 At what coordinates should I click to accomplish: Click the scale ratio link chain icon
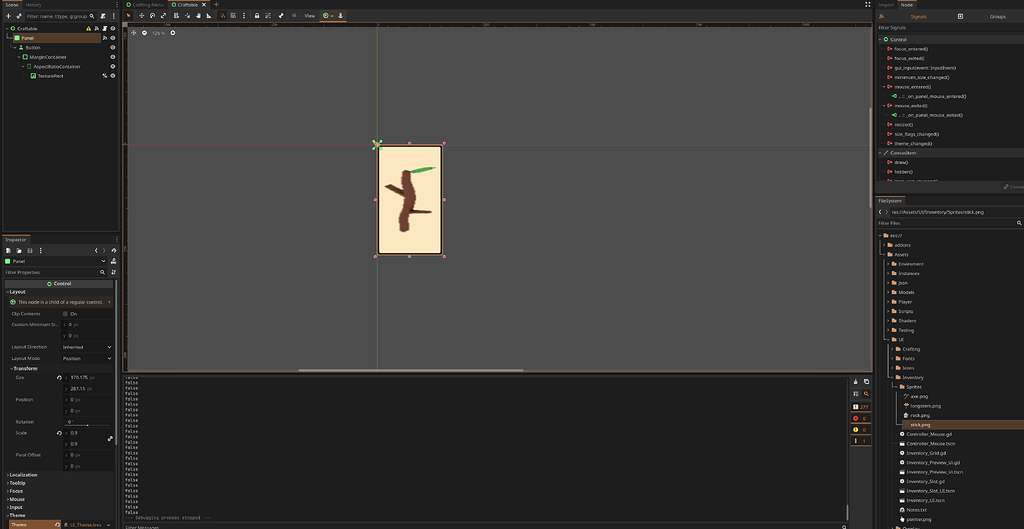[110, 438]
